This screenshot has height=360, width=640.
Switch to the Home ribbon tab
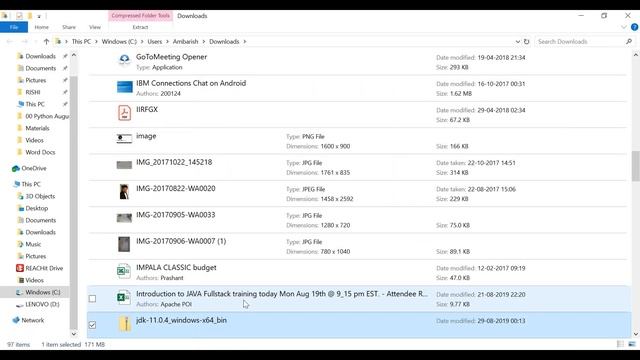pyautogui.click(x=42, y=27)
